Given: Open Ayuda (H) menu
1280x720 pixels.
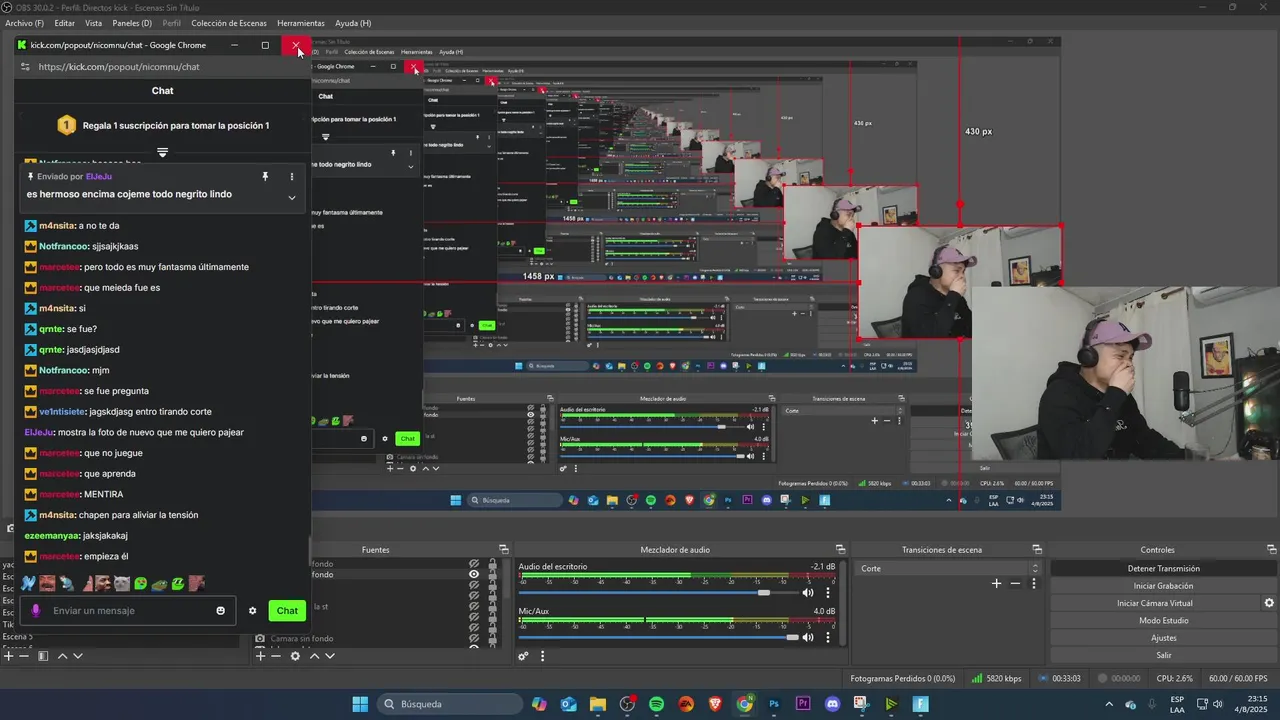Looking at the screenshot, I should click(x=353, y=23).
